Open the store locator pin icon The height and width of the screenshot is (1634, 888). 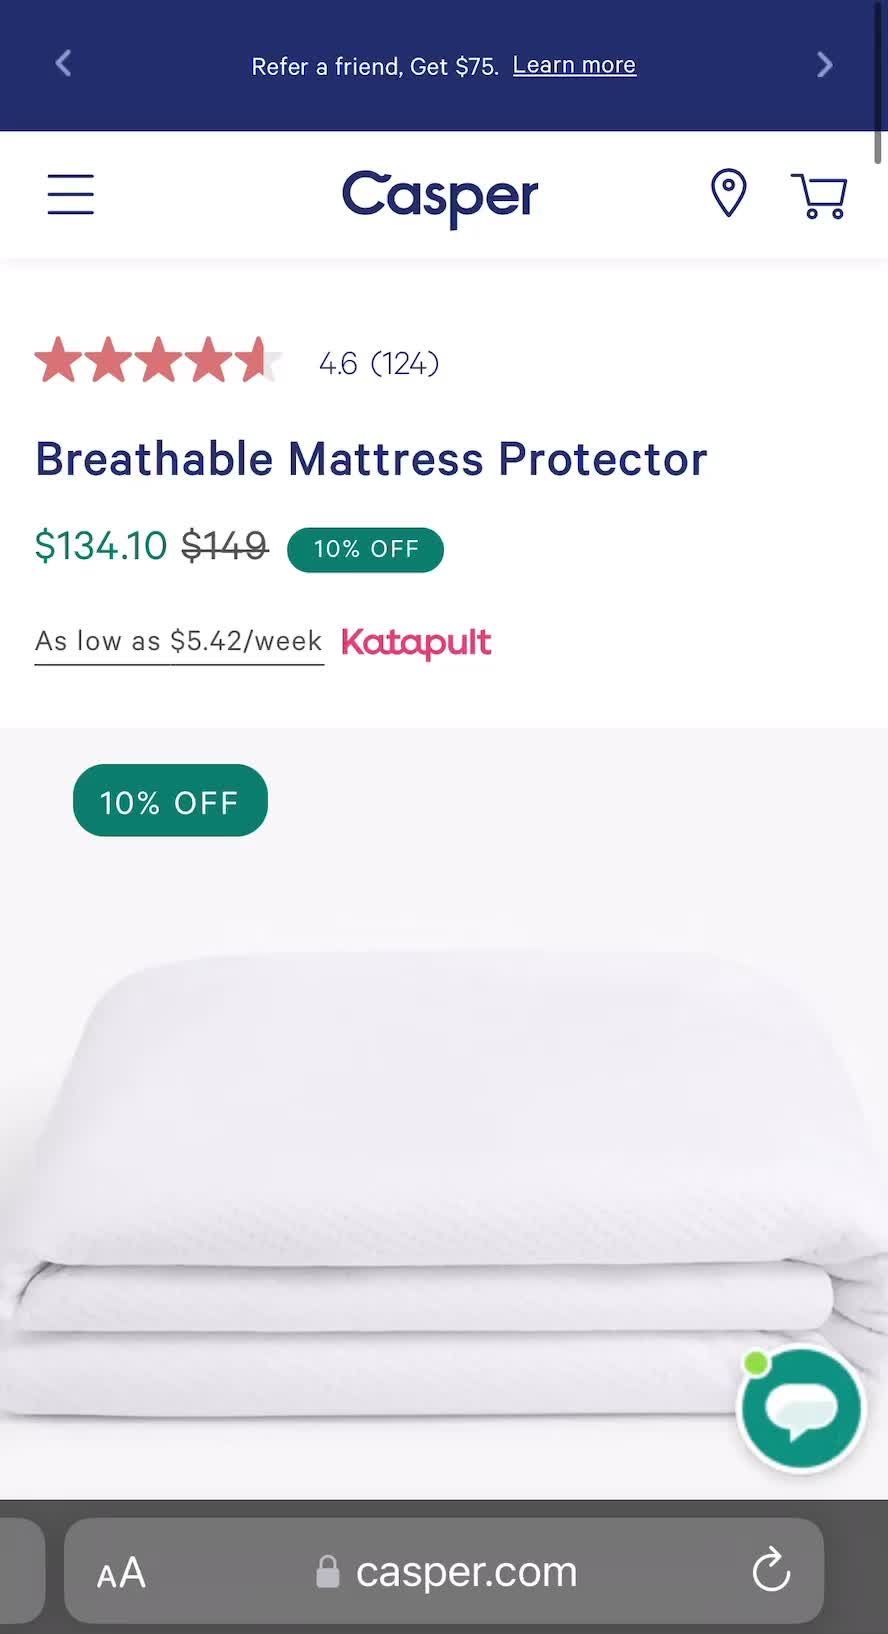click(x=727, y=194)
